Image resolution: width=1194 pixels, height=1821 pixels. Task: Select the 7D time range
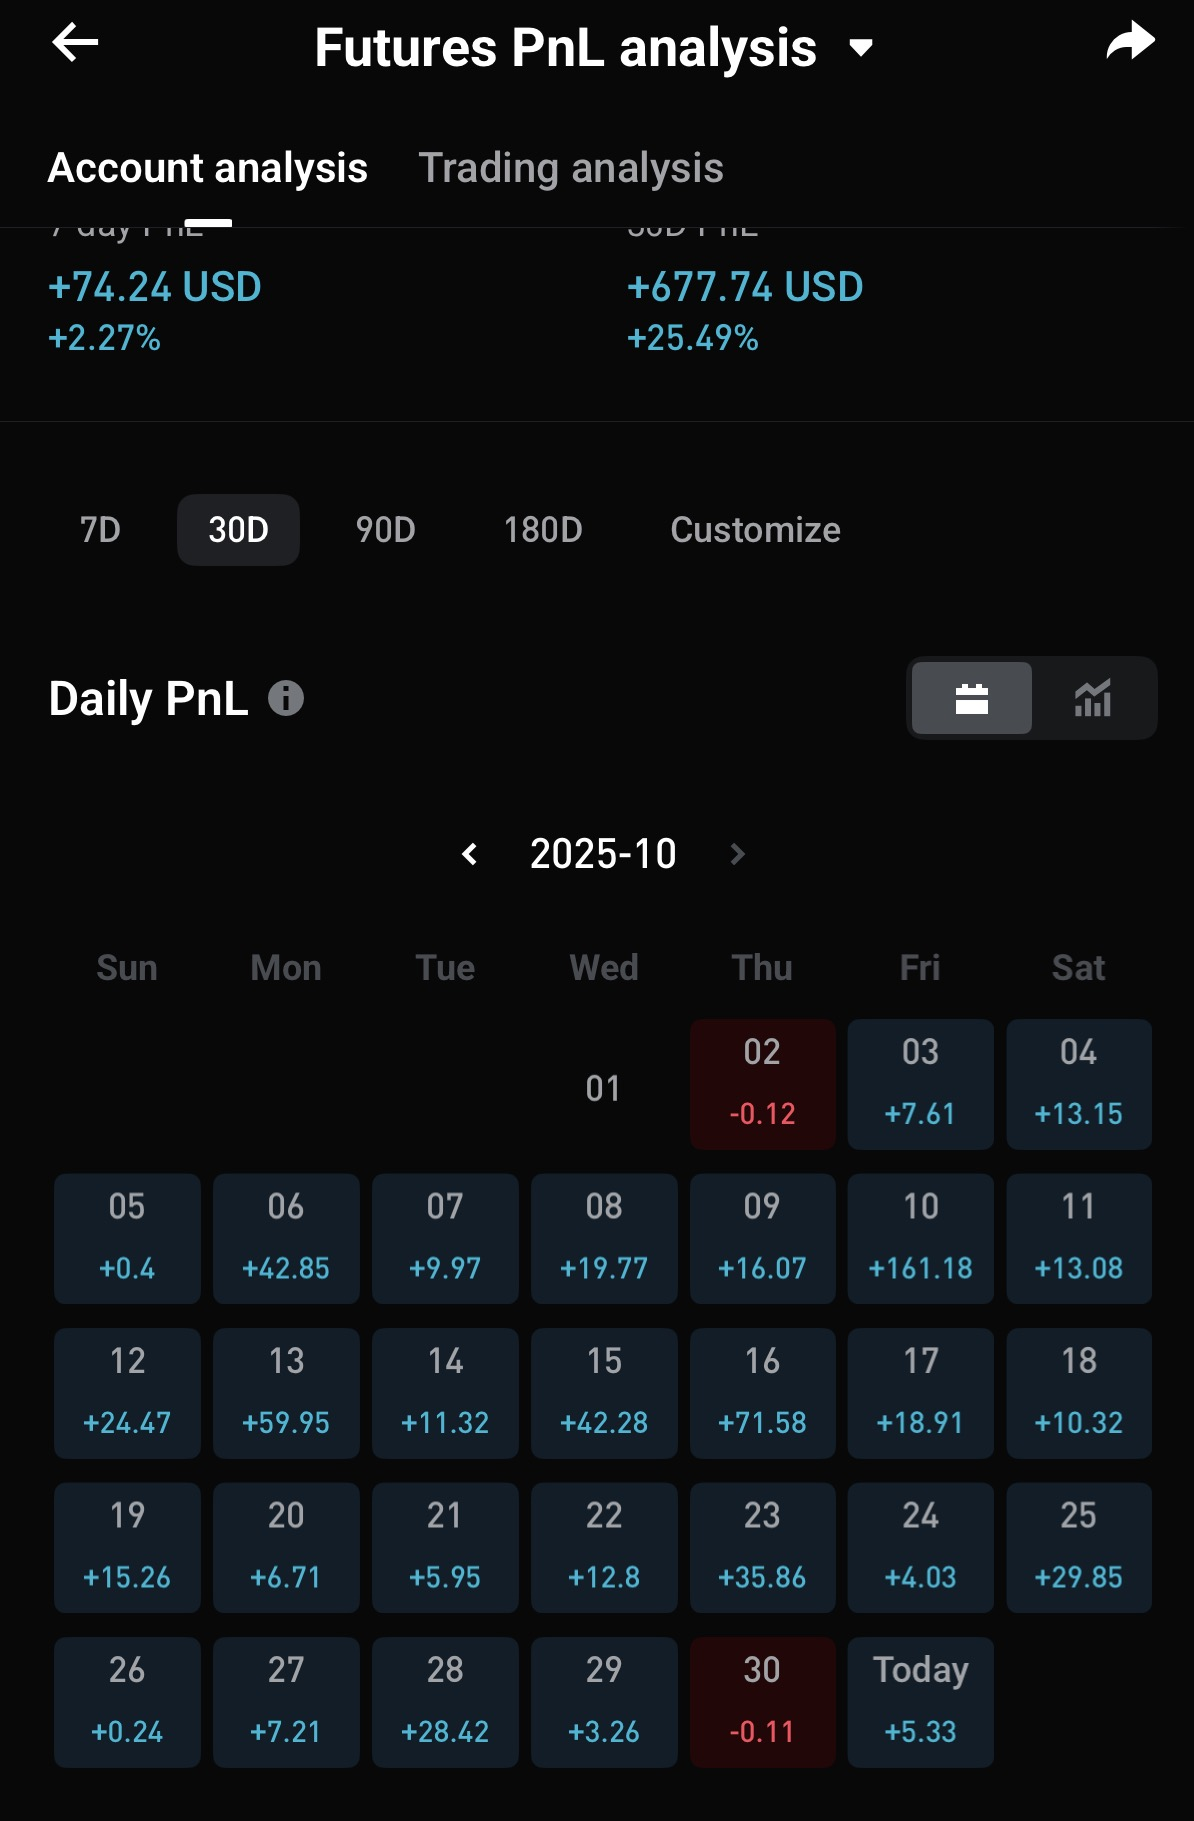100,530
